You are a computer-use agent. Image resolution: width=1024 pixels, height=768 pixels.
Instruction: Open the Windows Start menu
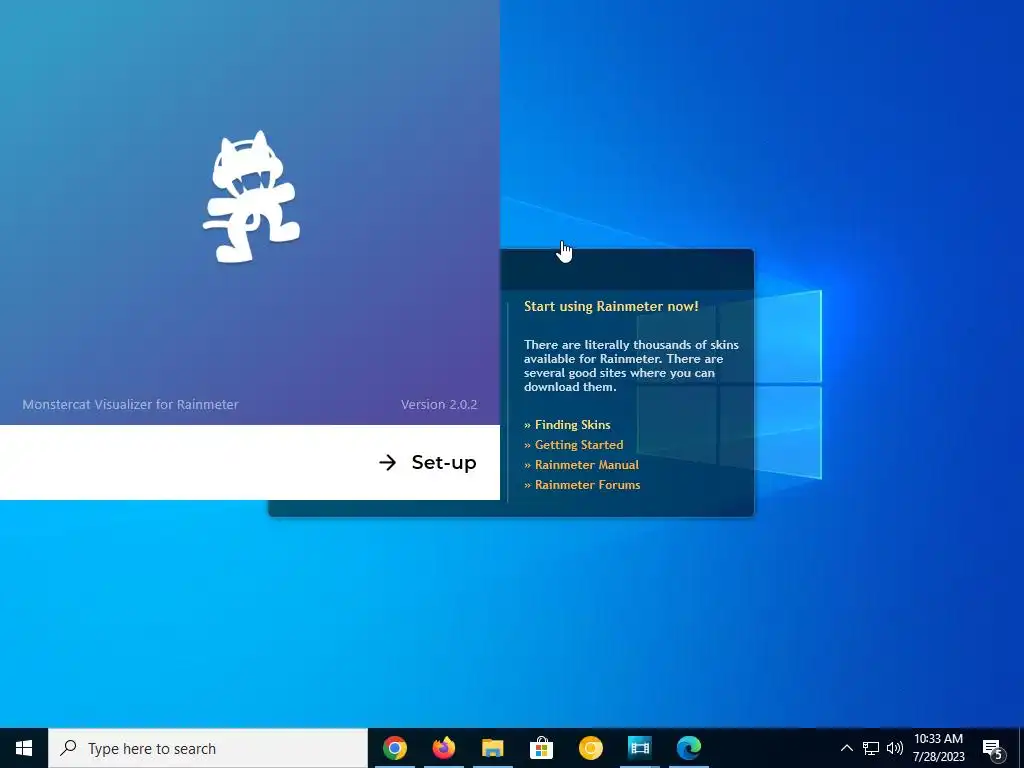click(x=24, y=748)
